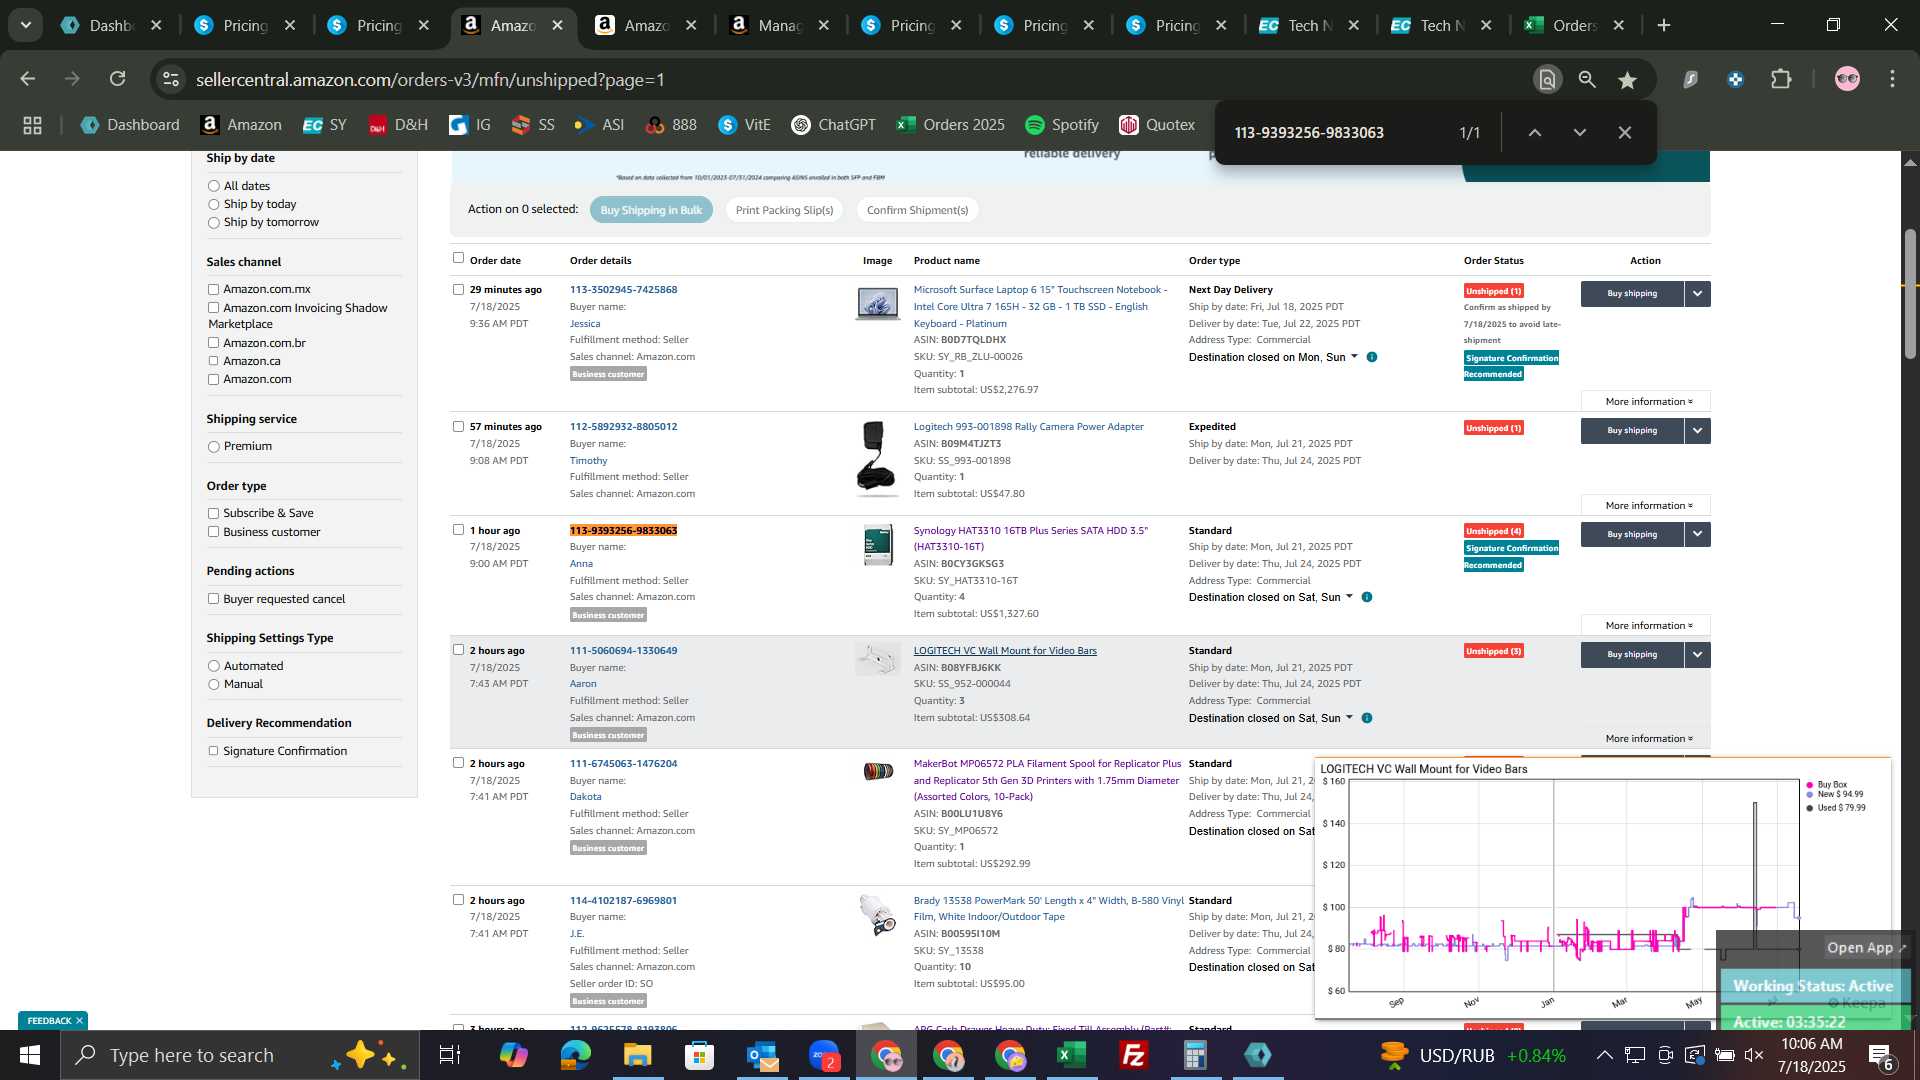Open Chrome zoom magnifier icon
Image resolution: width=1920 pixels, height=1080 pixels.
pyautogui.click(x=1587, y=80)
